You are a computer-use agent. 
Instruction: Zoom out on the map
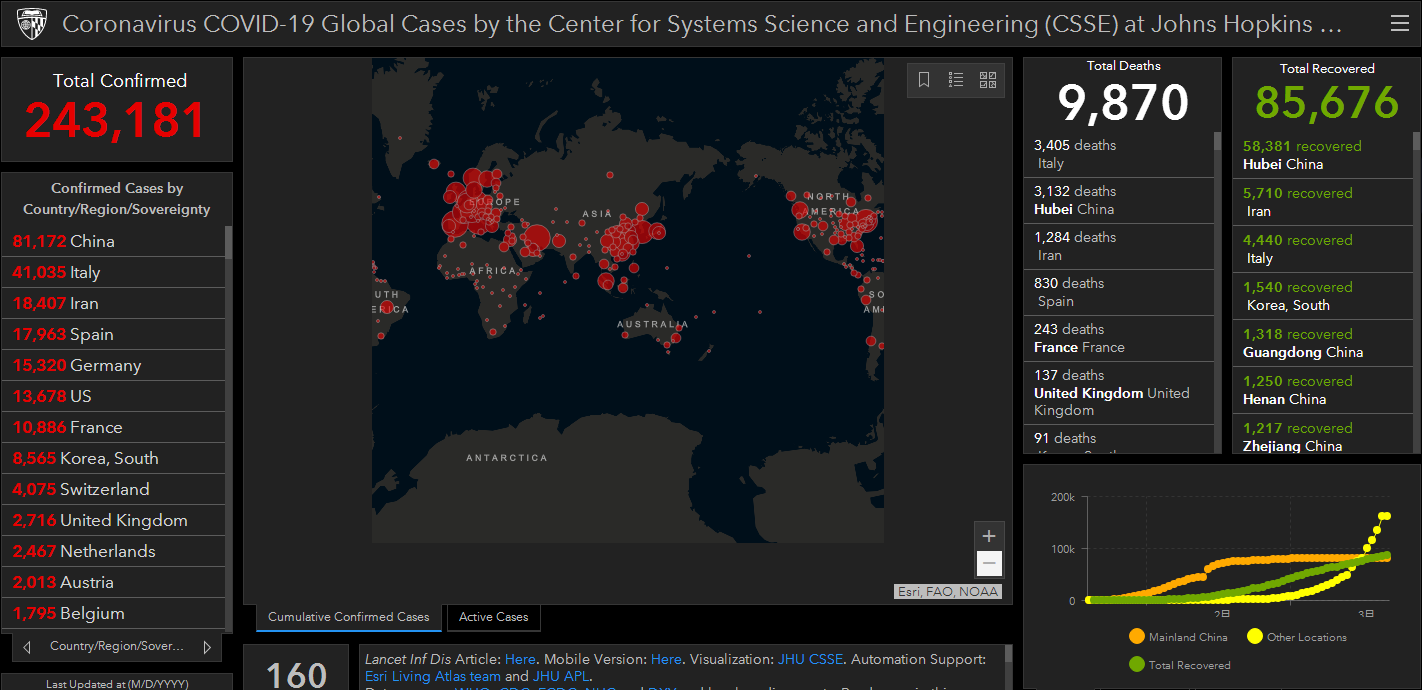989,564
